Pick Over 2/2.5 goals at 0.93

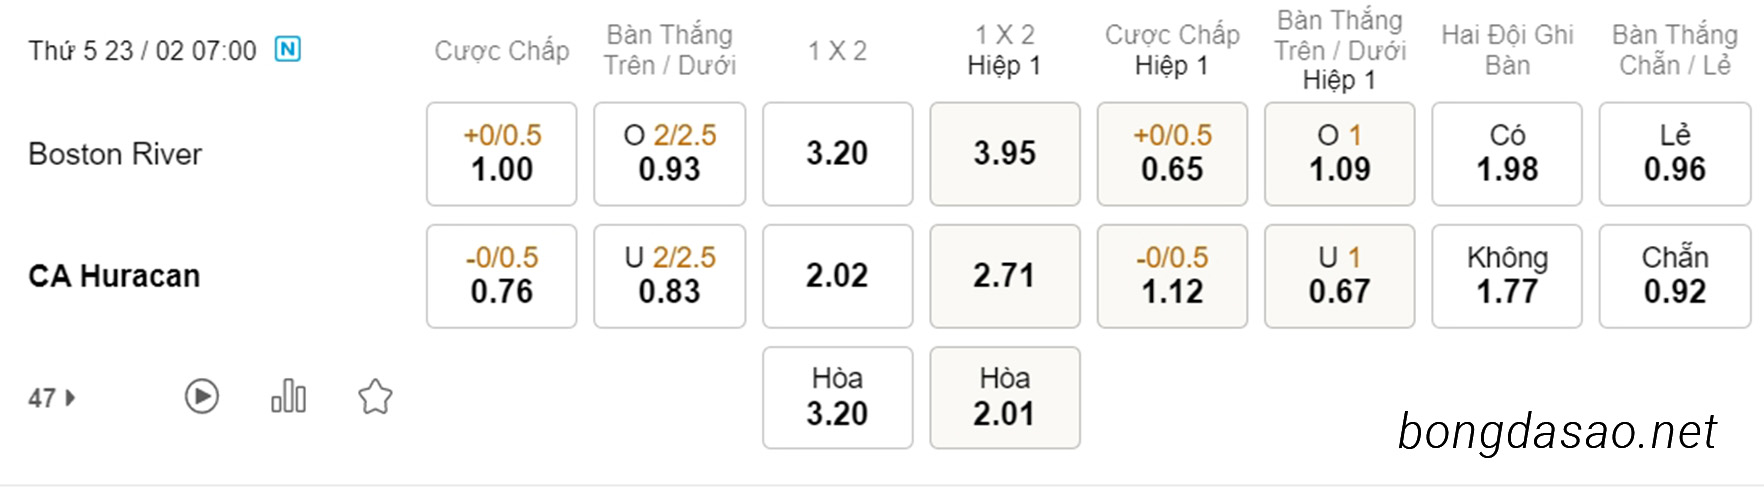670,154
